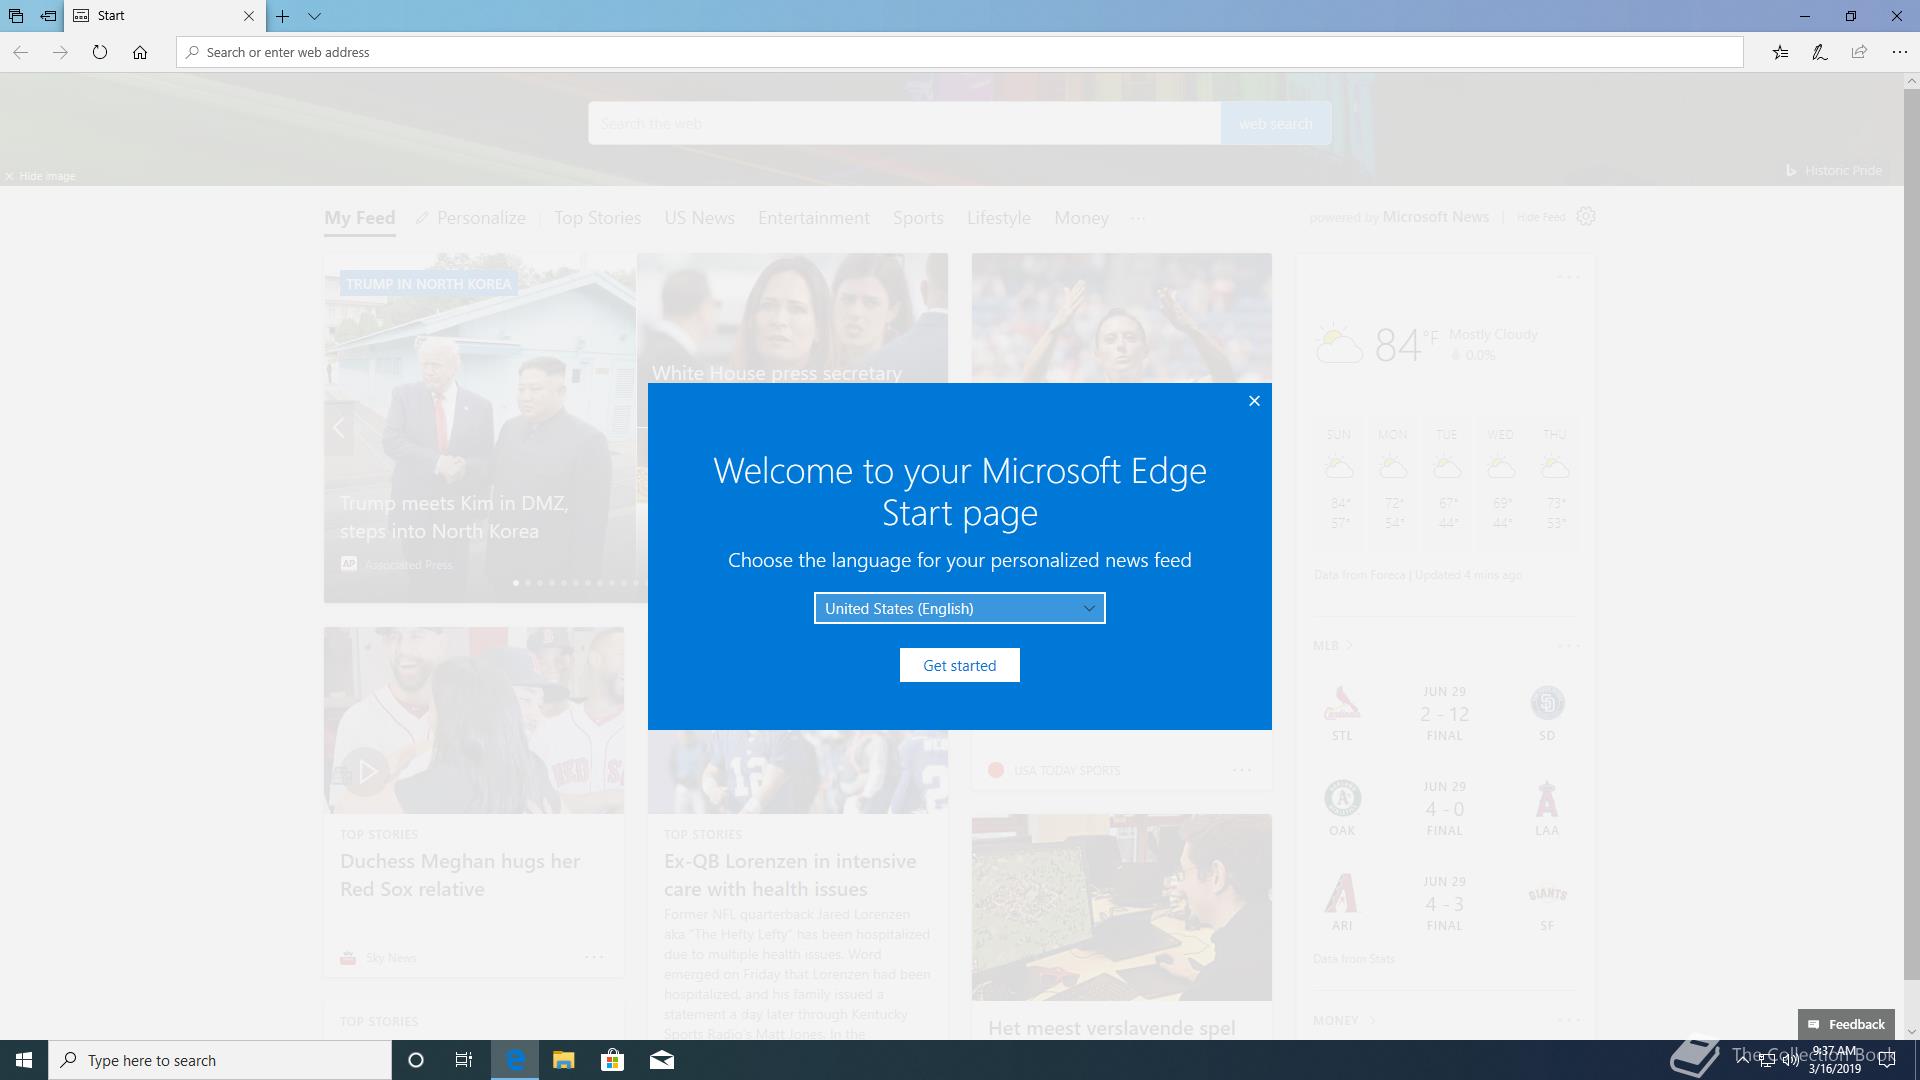Click the current weather 84°F
The height and width of the screenshot is (1080, 1920).
click(x=1406, y=345)
